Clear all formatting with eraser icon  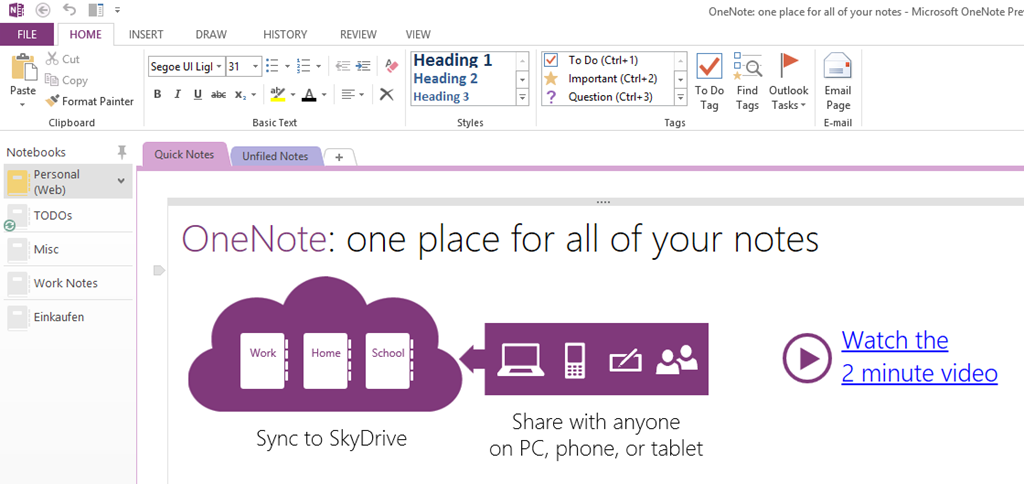click(x=391, y=66)
